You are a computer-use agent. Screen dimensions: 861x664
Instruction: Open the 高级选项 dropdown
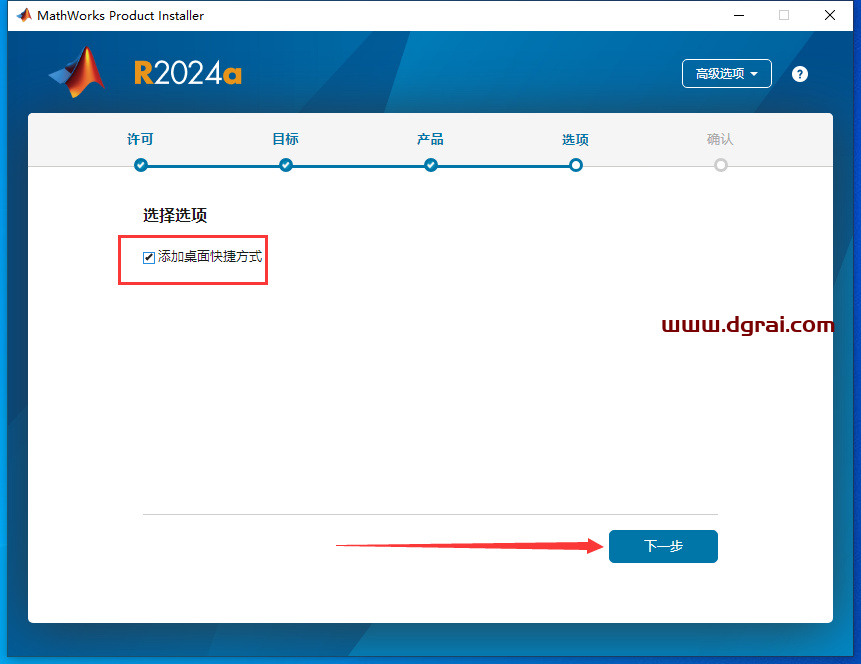726,74
